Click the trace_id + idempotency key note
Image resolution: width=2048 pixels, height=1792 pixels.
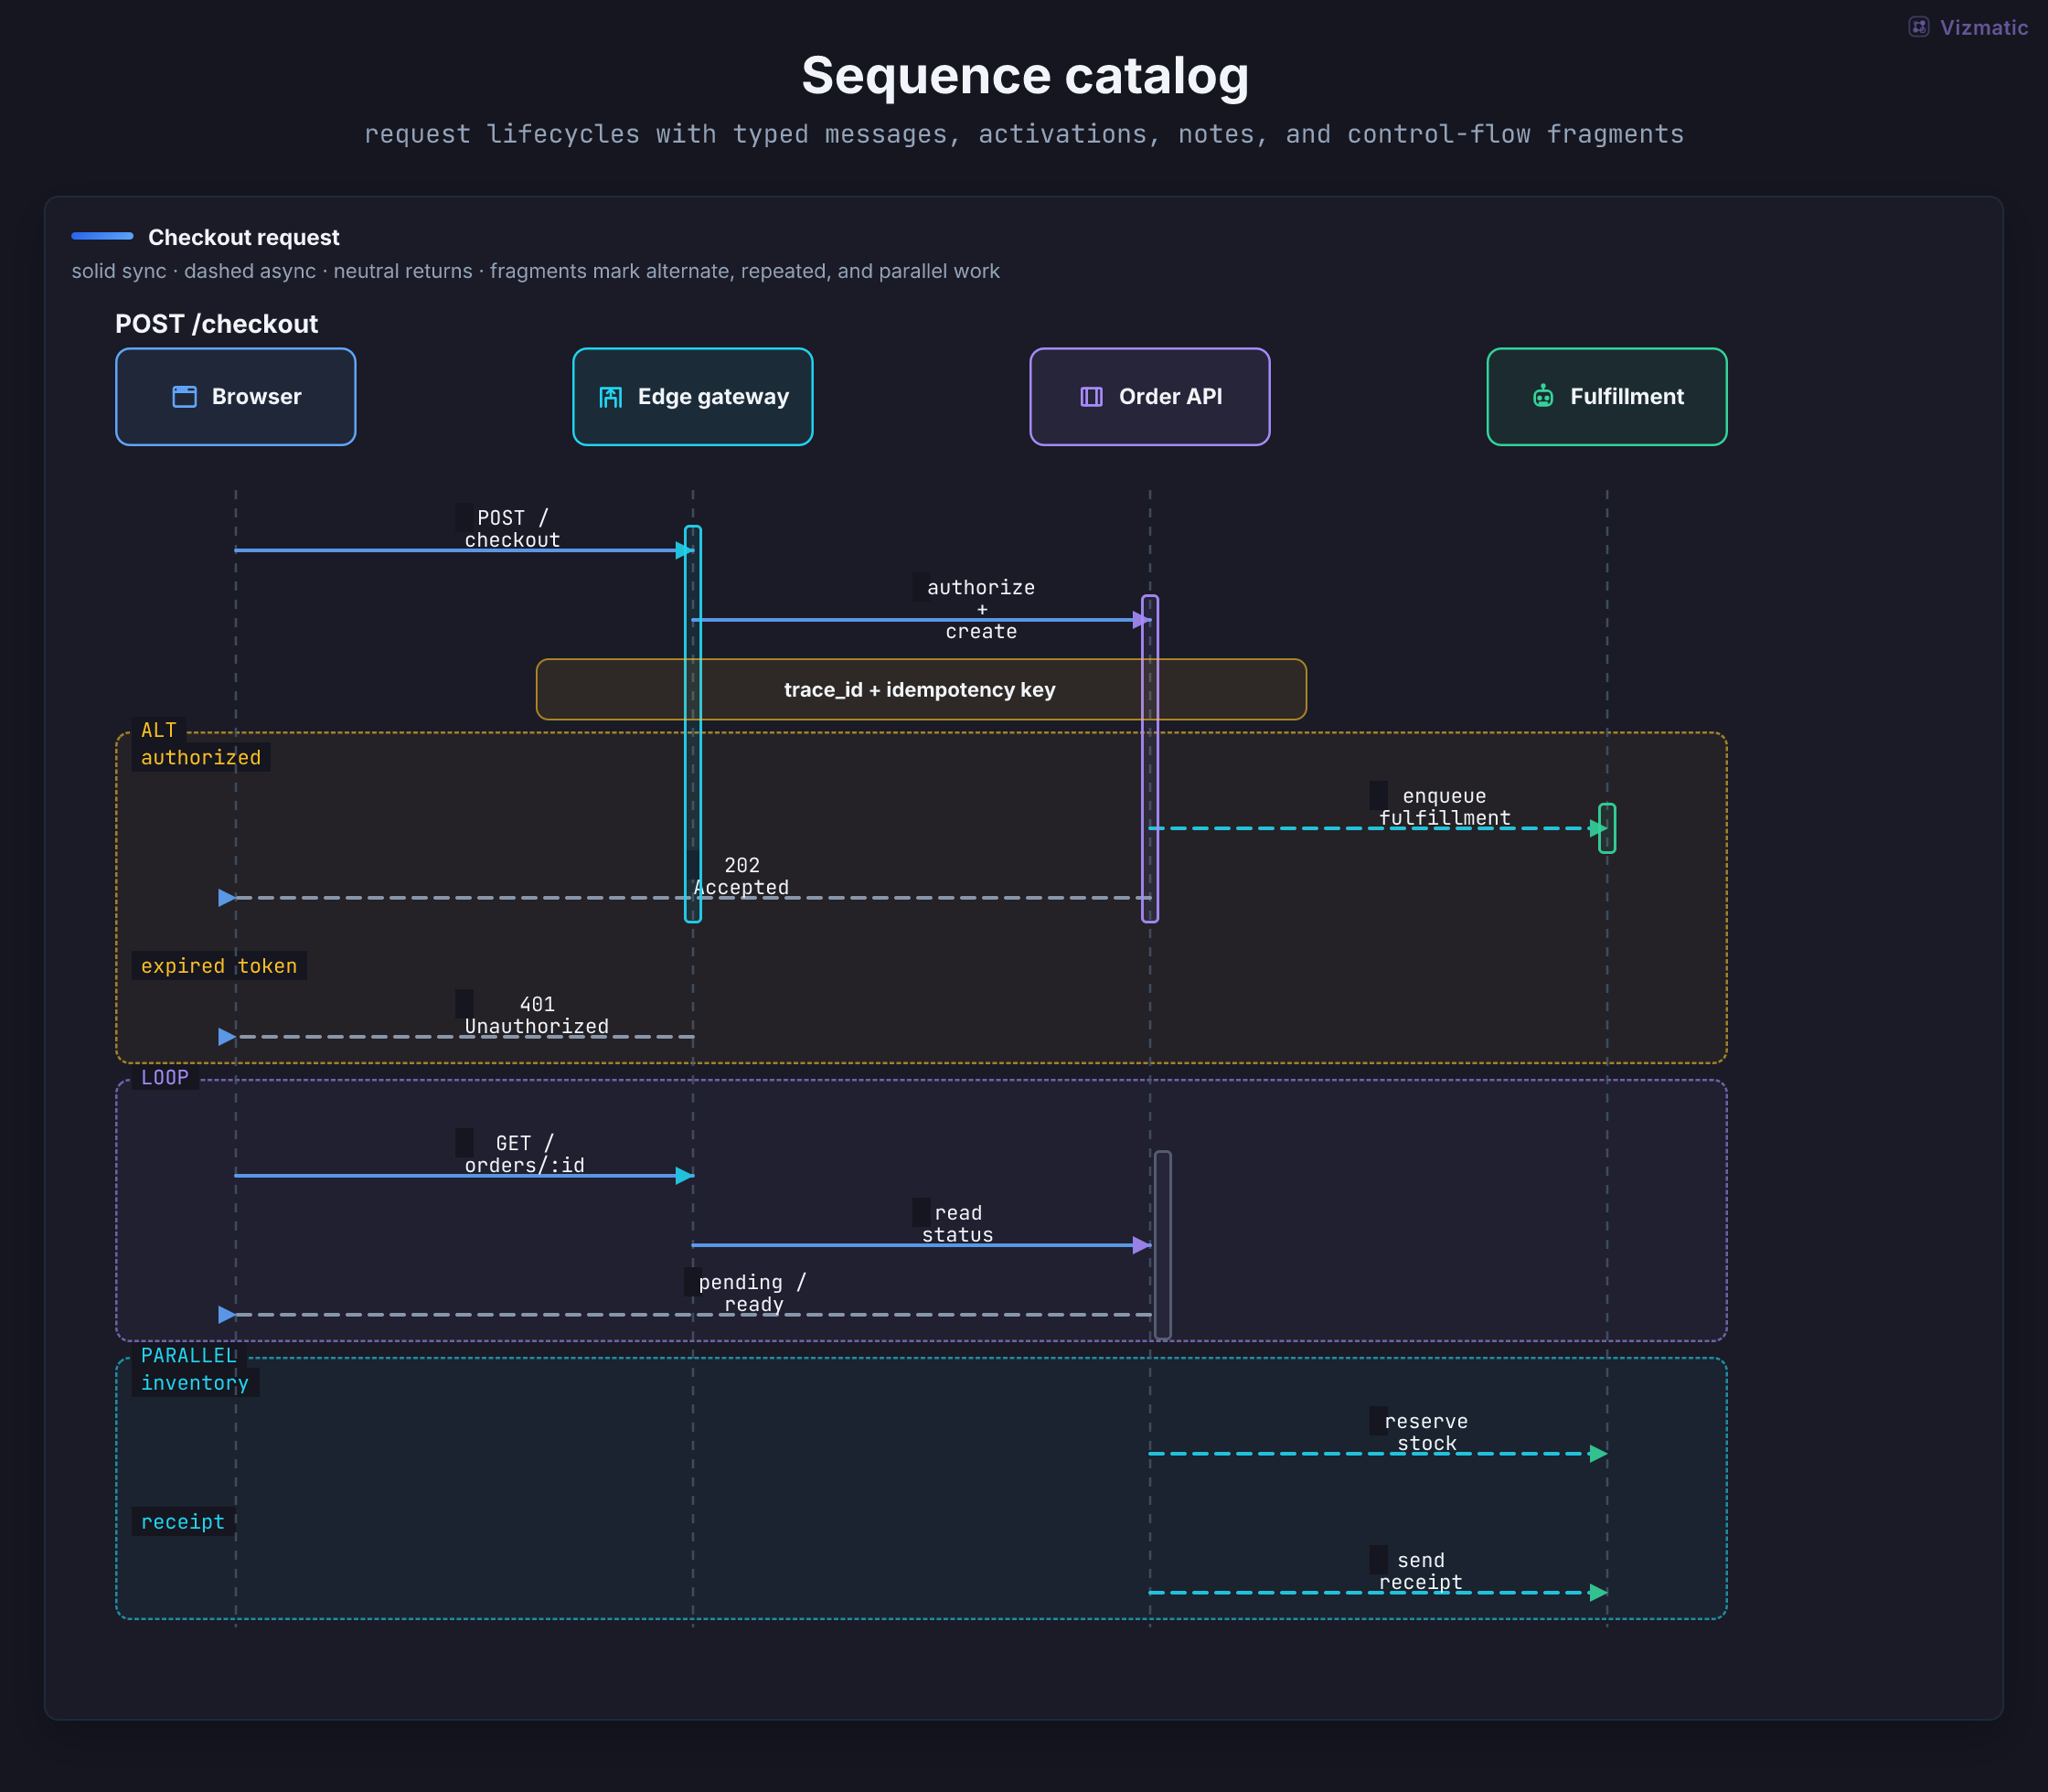point(921,689)
